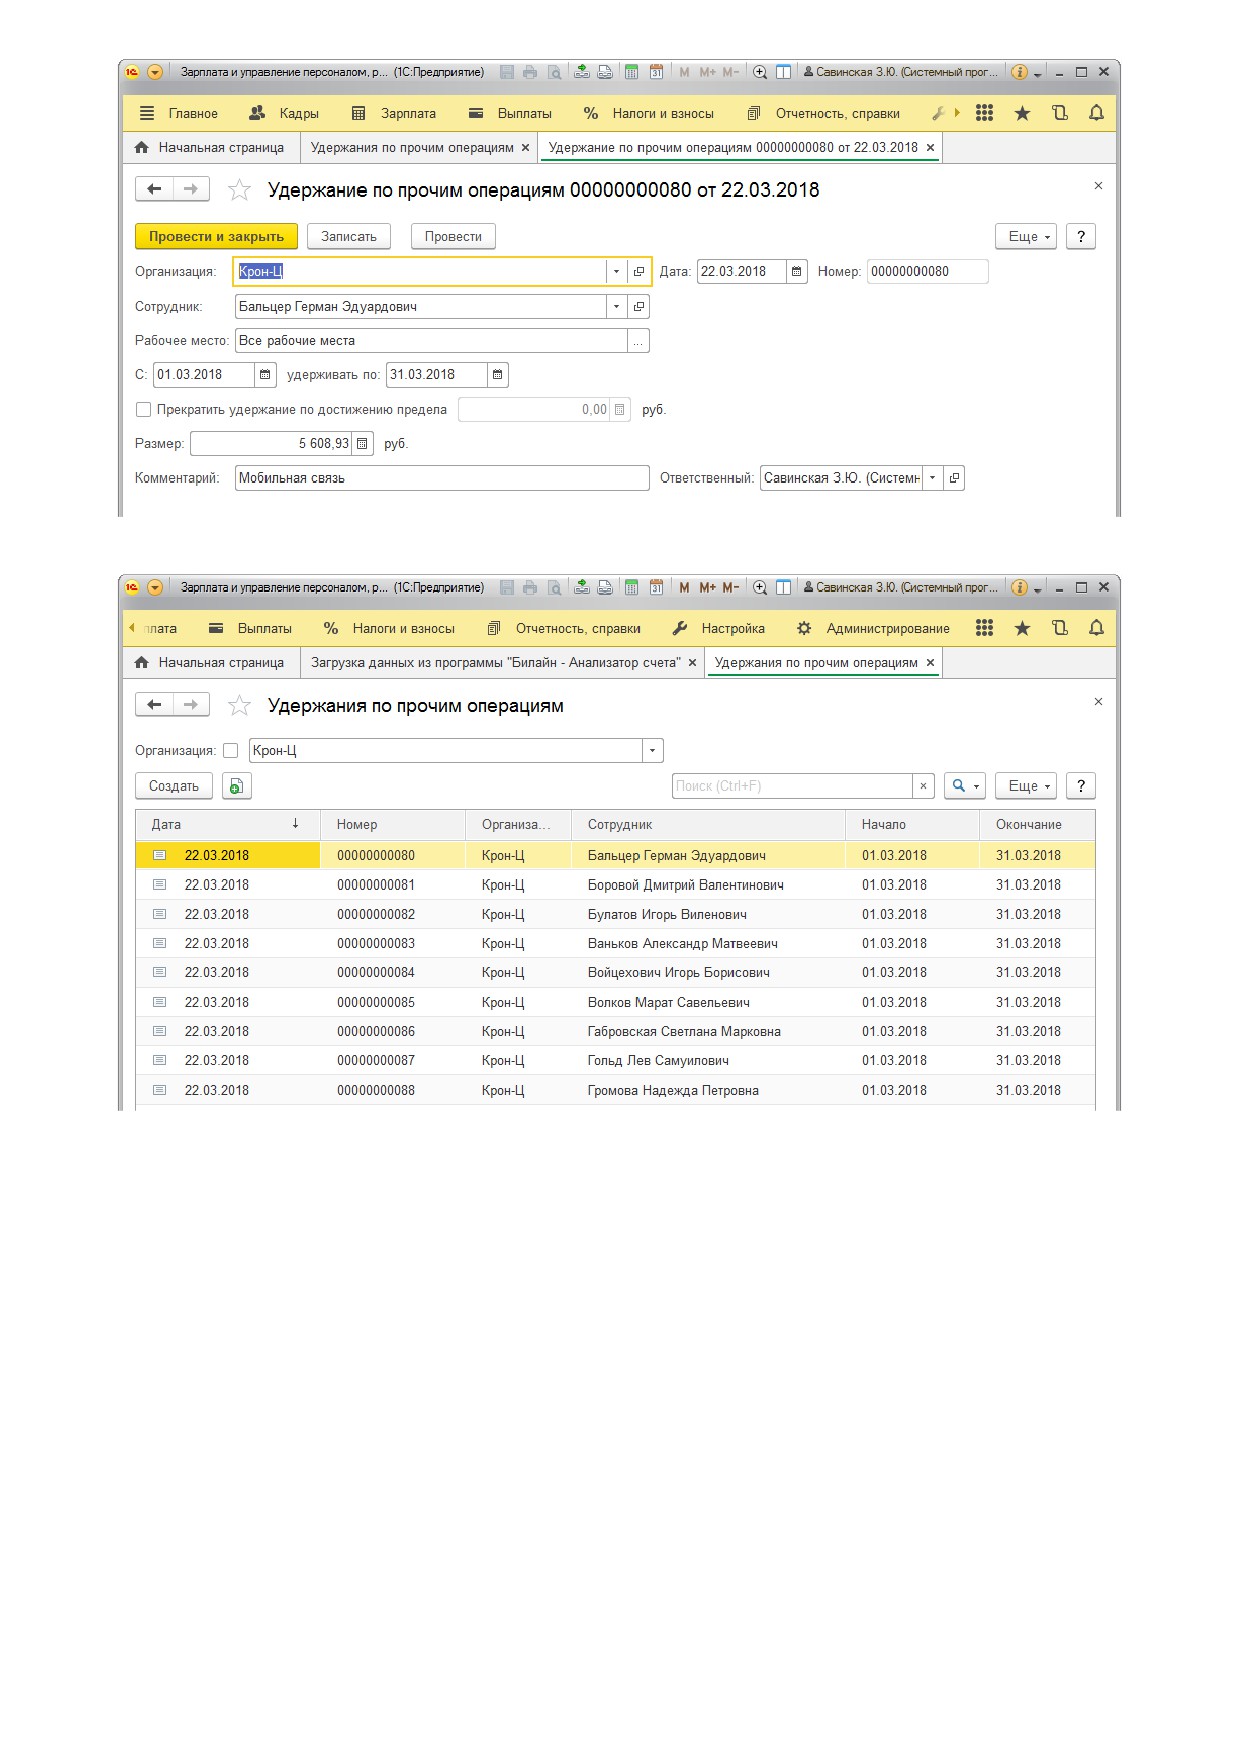1239x1752 pixels.
Task: Expand Сотрудник dropdown arrow
Action: 616,306
